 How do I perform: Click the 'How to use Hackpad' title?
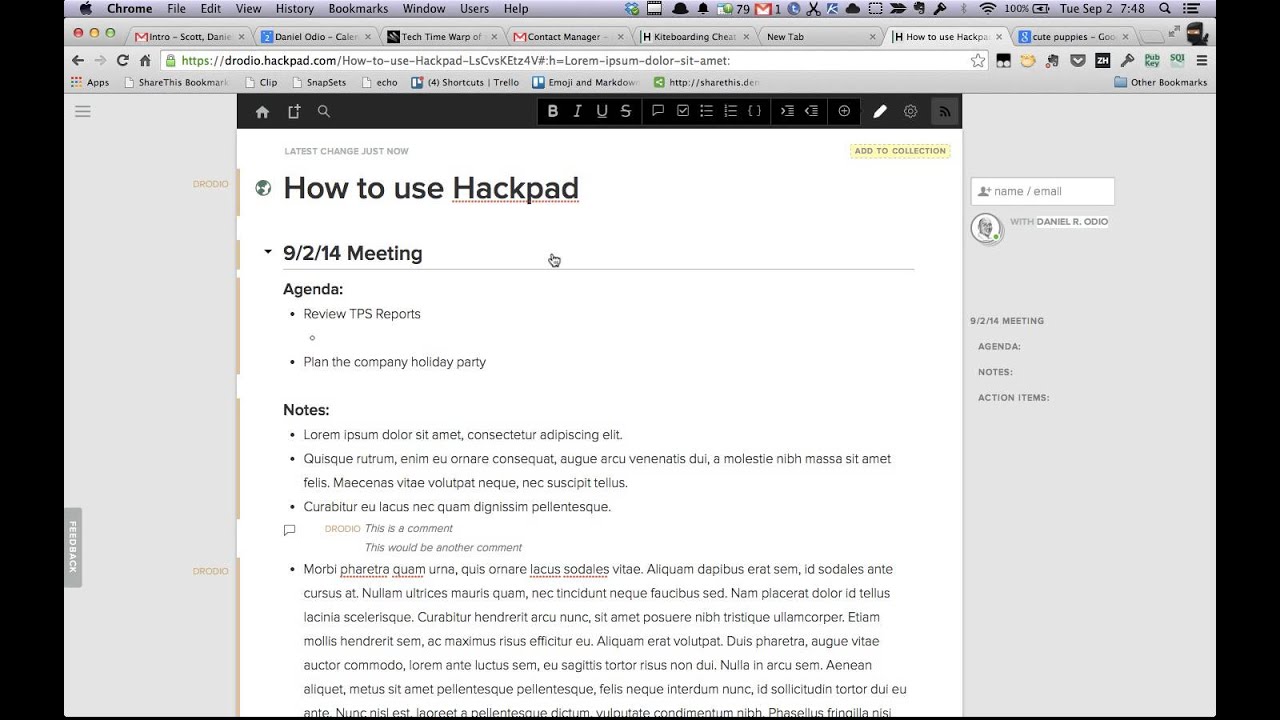431,188
